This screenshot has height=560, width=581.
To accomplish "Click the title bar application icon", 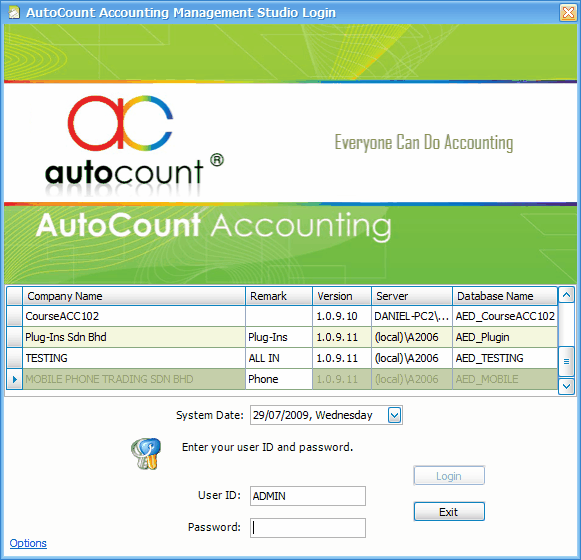I will coord(14,13).
